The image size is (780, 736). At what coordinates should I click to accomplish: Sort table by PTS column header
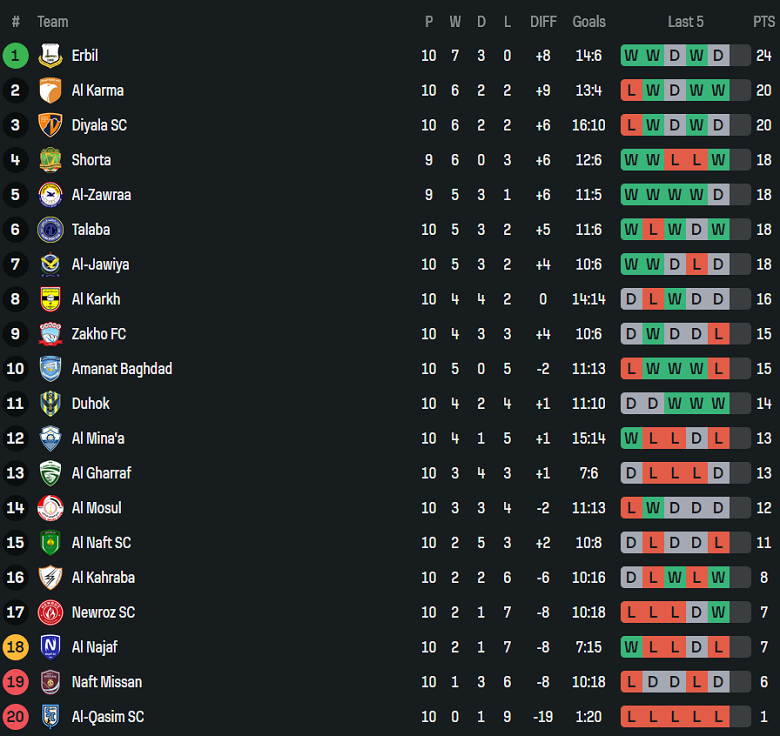coord(764,21)
